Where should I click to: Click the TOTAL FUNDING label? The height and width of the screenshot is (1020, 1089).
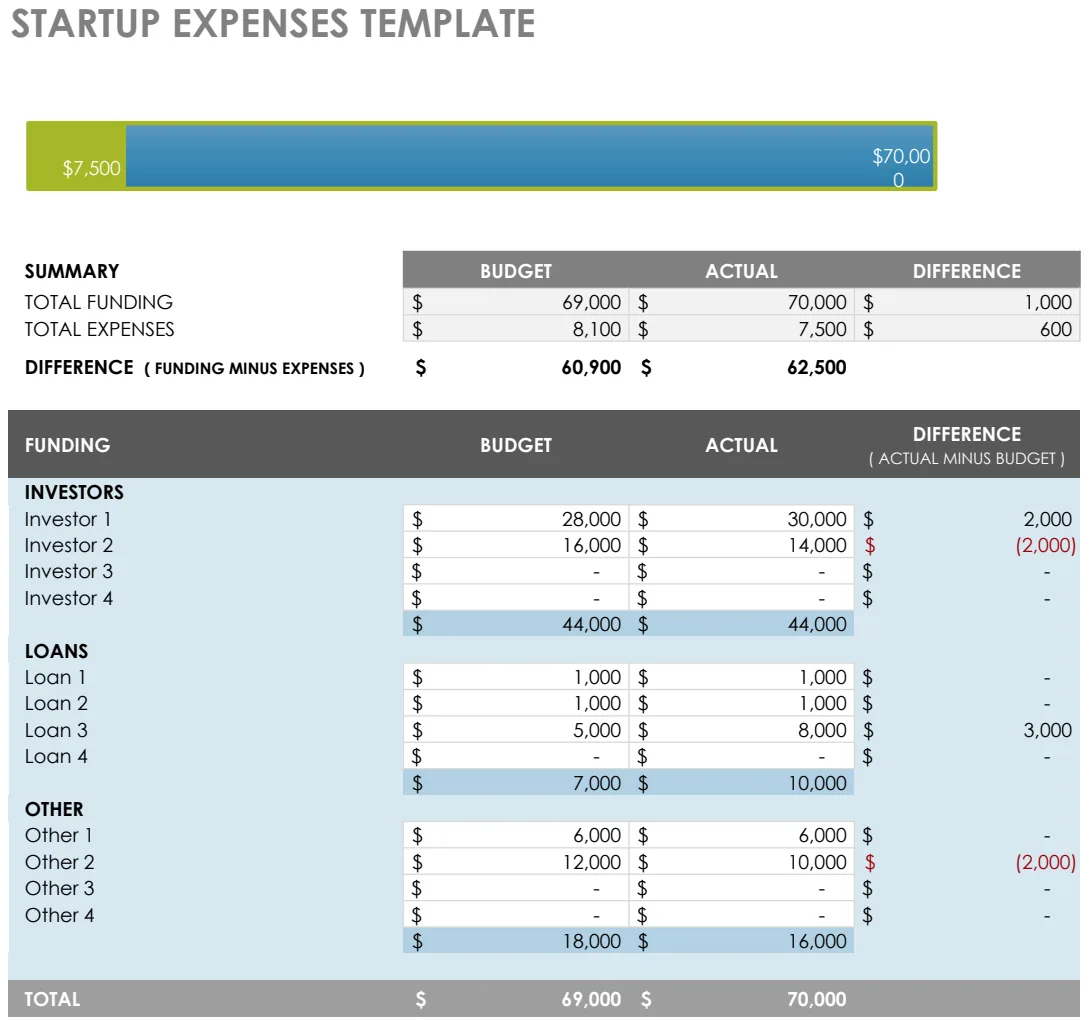pos(99,302)
